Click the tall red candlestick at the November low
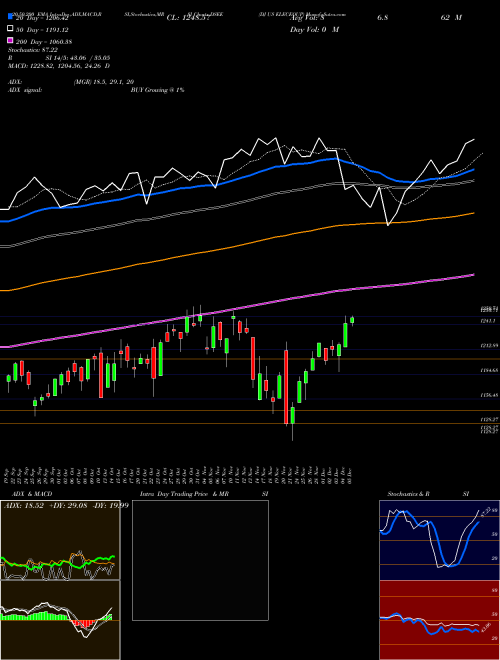The height and width of the screenshot is (660, 500). (x=286, y=386)
